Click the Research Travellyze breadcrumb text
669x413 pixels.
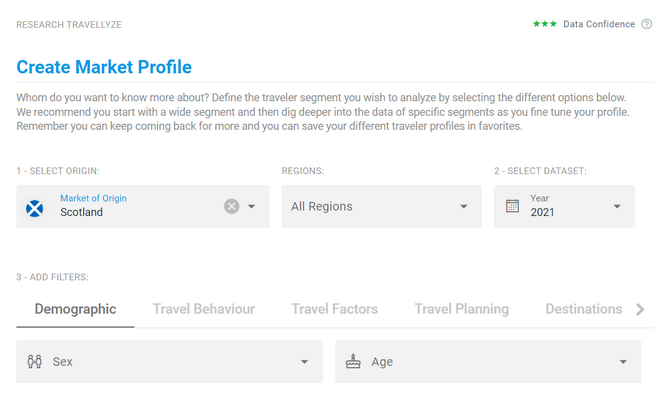pyautogui.click(x=69, y=25)
